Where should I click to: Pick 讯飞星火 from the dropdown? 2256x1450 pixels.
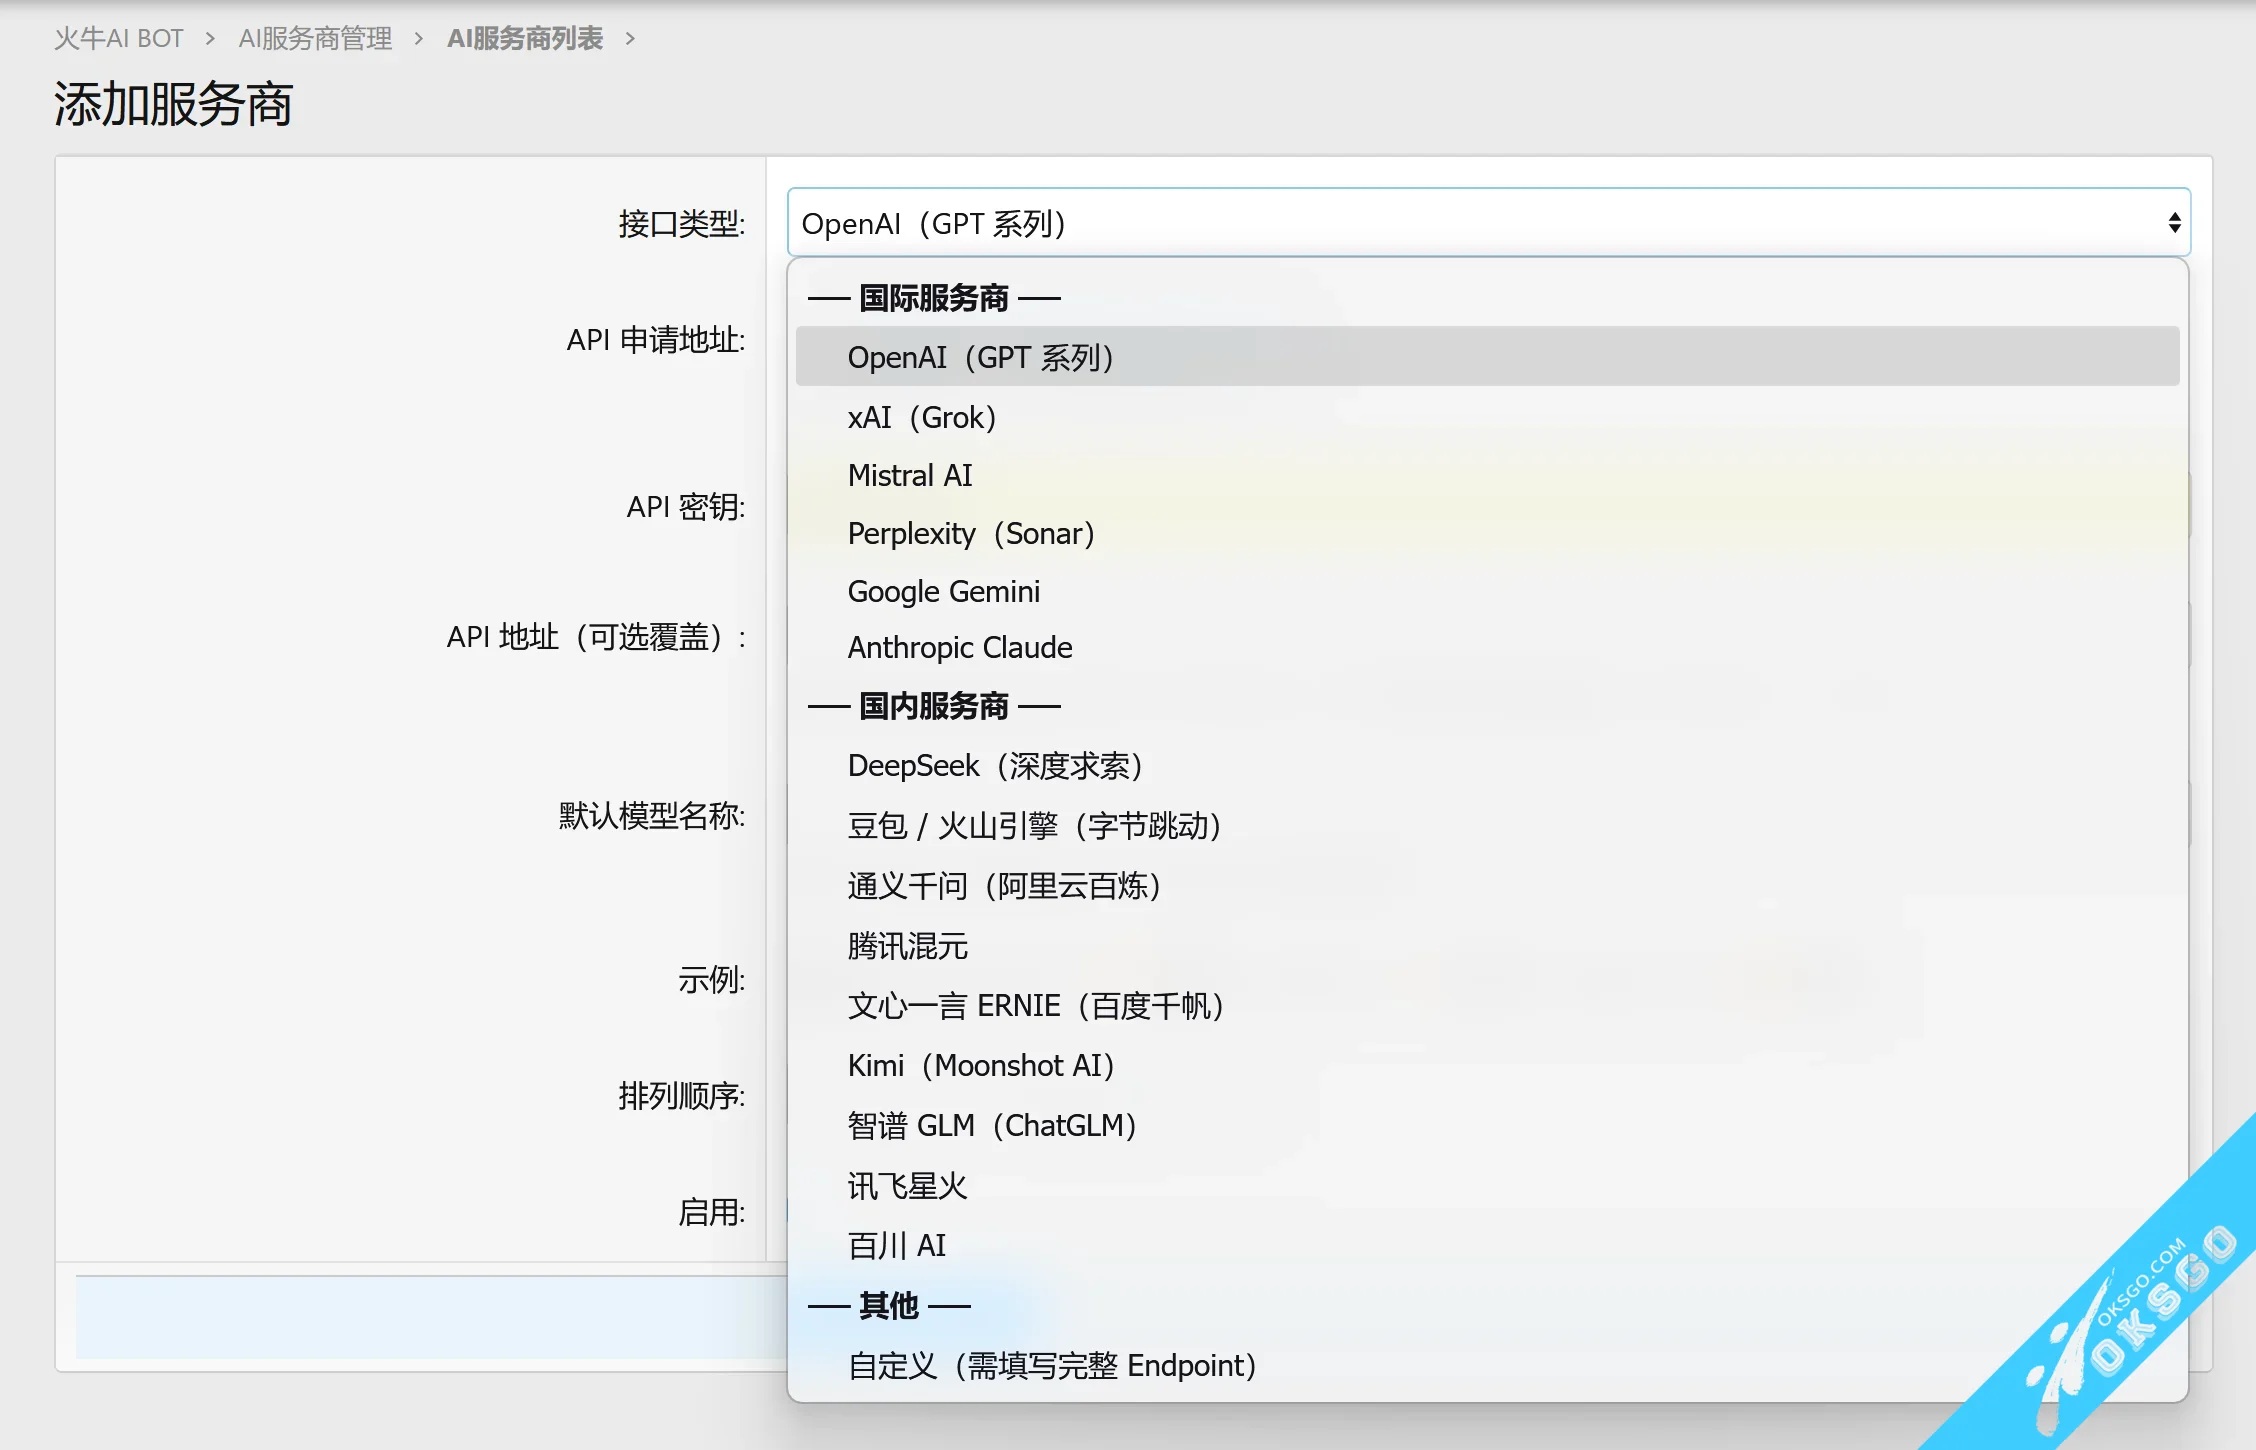point(907,1186)
